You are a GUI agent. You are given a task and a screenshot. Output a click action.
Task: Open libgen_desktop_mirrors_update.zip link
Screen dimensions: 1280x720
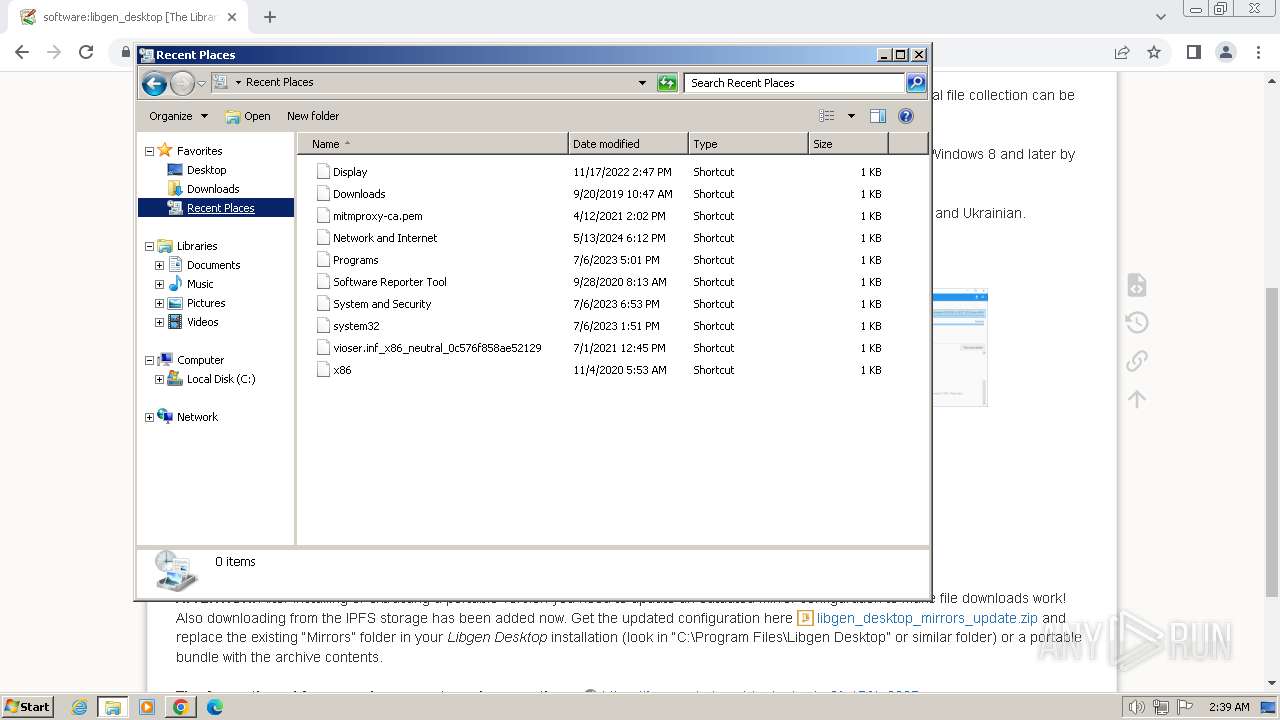927,618
